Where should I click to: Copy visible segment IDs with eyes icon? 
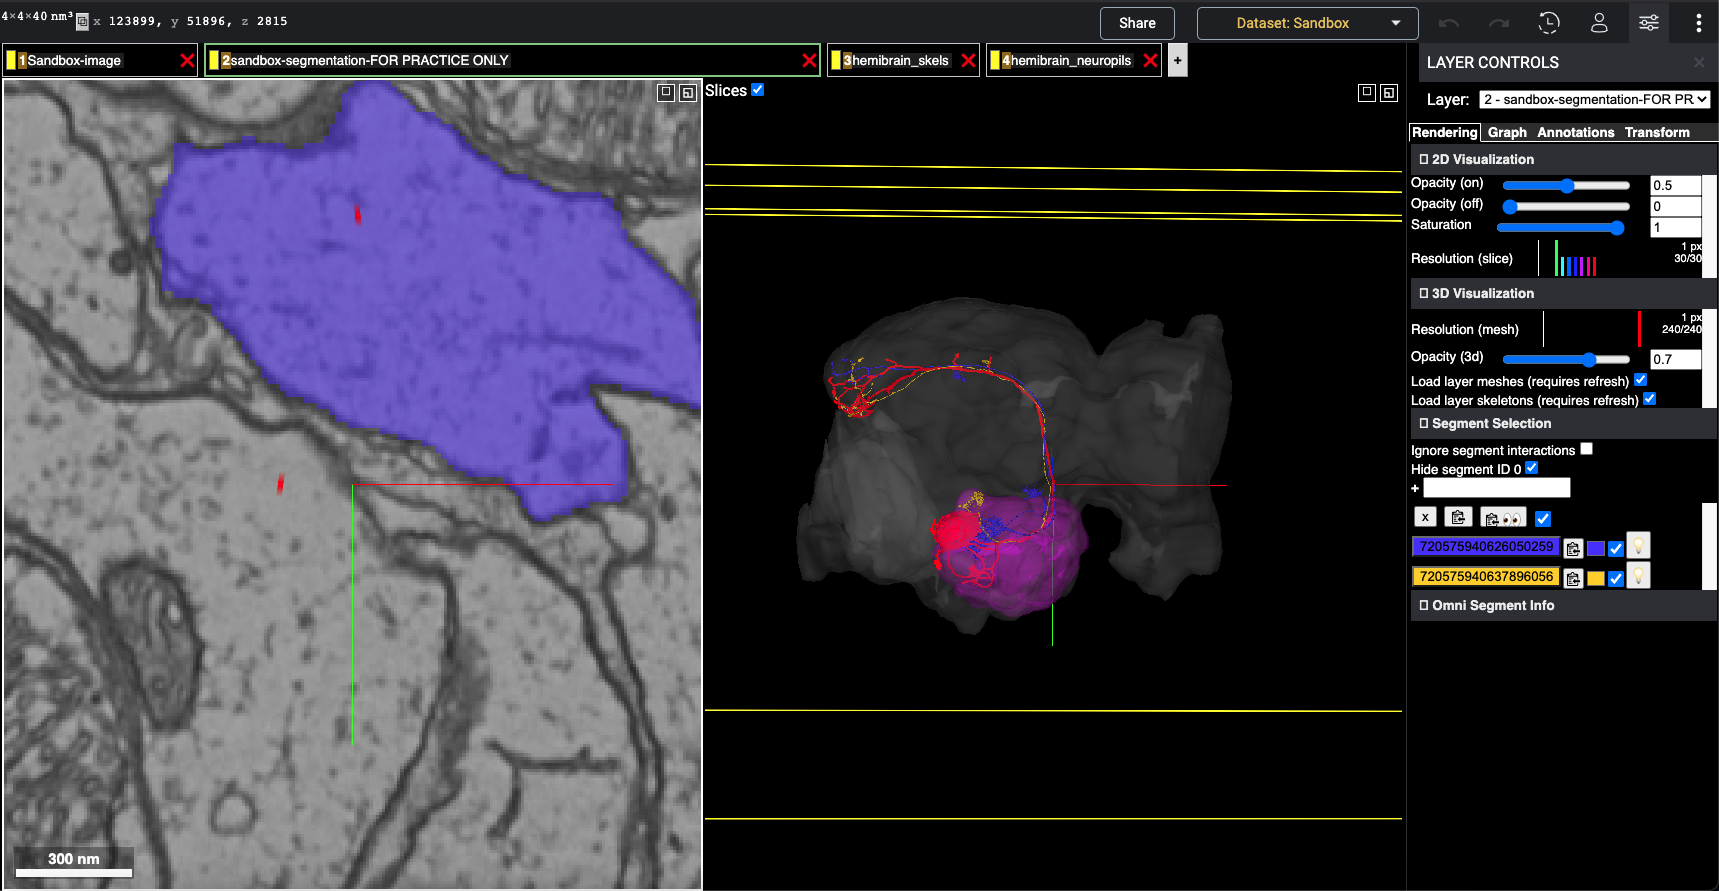pos(1503,518)
